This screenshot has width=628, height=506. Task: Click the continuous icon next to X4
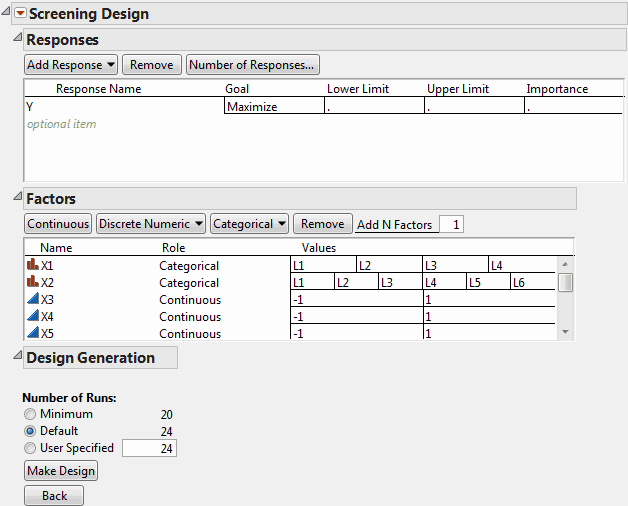click(x=31, y=317)
